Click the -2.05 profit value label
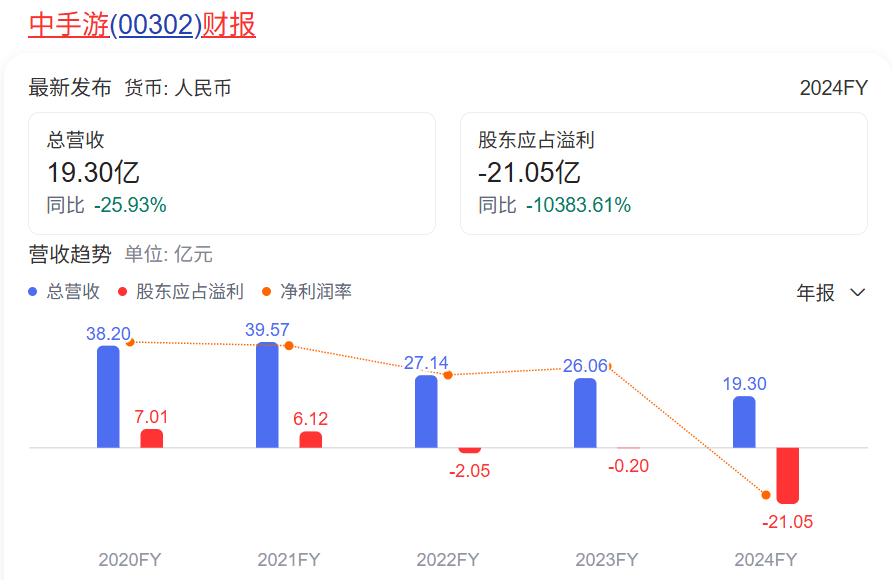Viewport: 892px width, 580px height. point(469,471)
